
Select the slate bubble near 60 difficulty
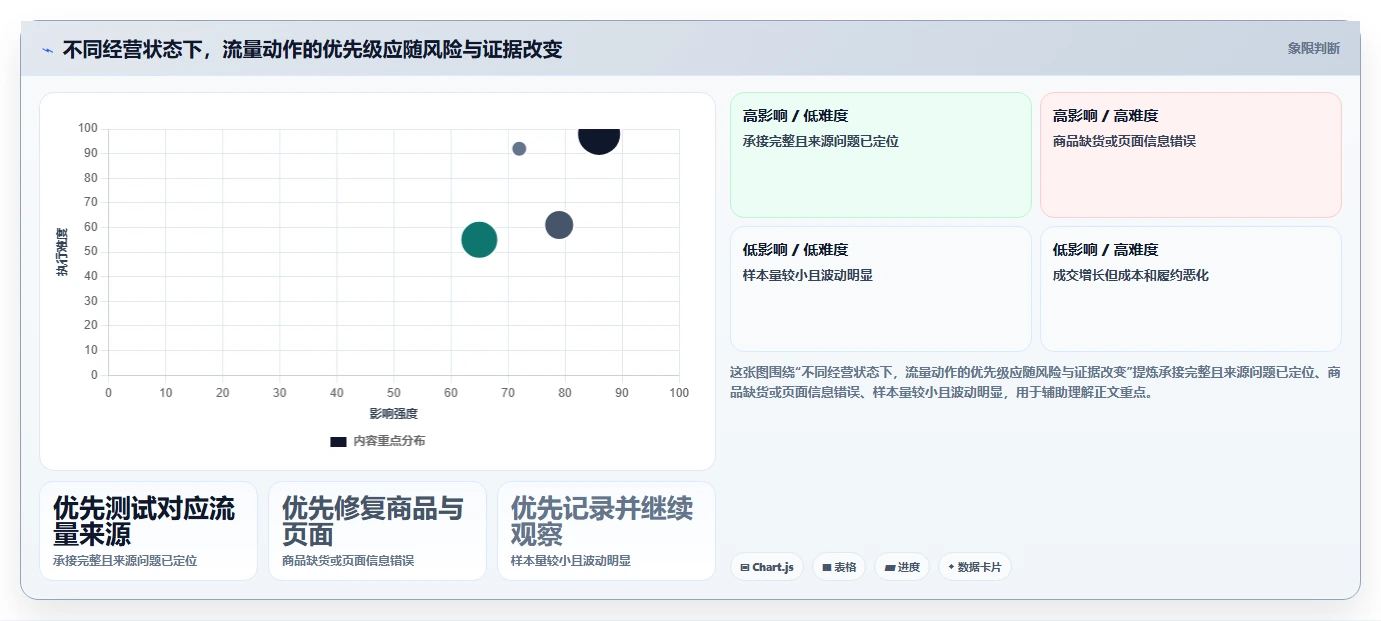click(559, 225)
